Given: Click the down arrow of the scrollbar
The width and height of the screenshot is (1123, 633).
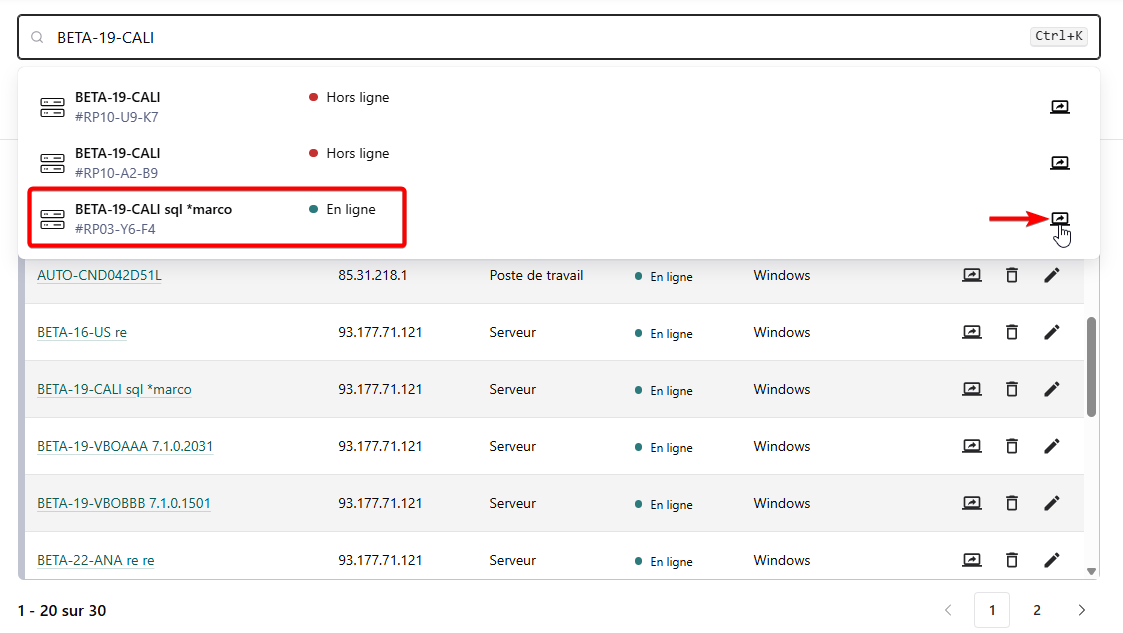Looking at the screenshot, I should (1091, 572).
